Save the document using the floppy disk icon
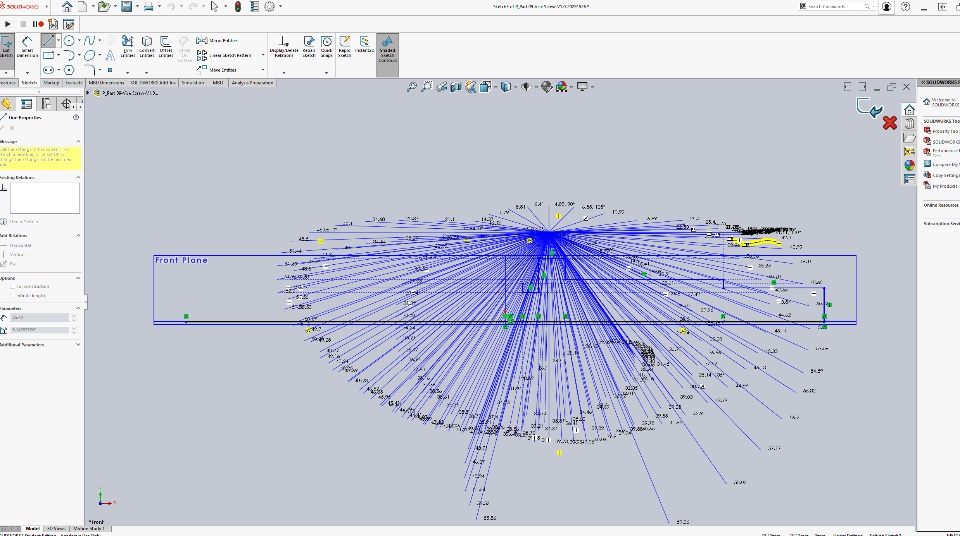This screenshot has width=960, height=536. (x=126, y=7)
